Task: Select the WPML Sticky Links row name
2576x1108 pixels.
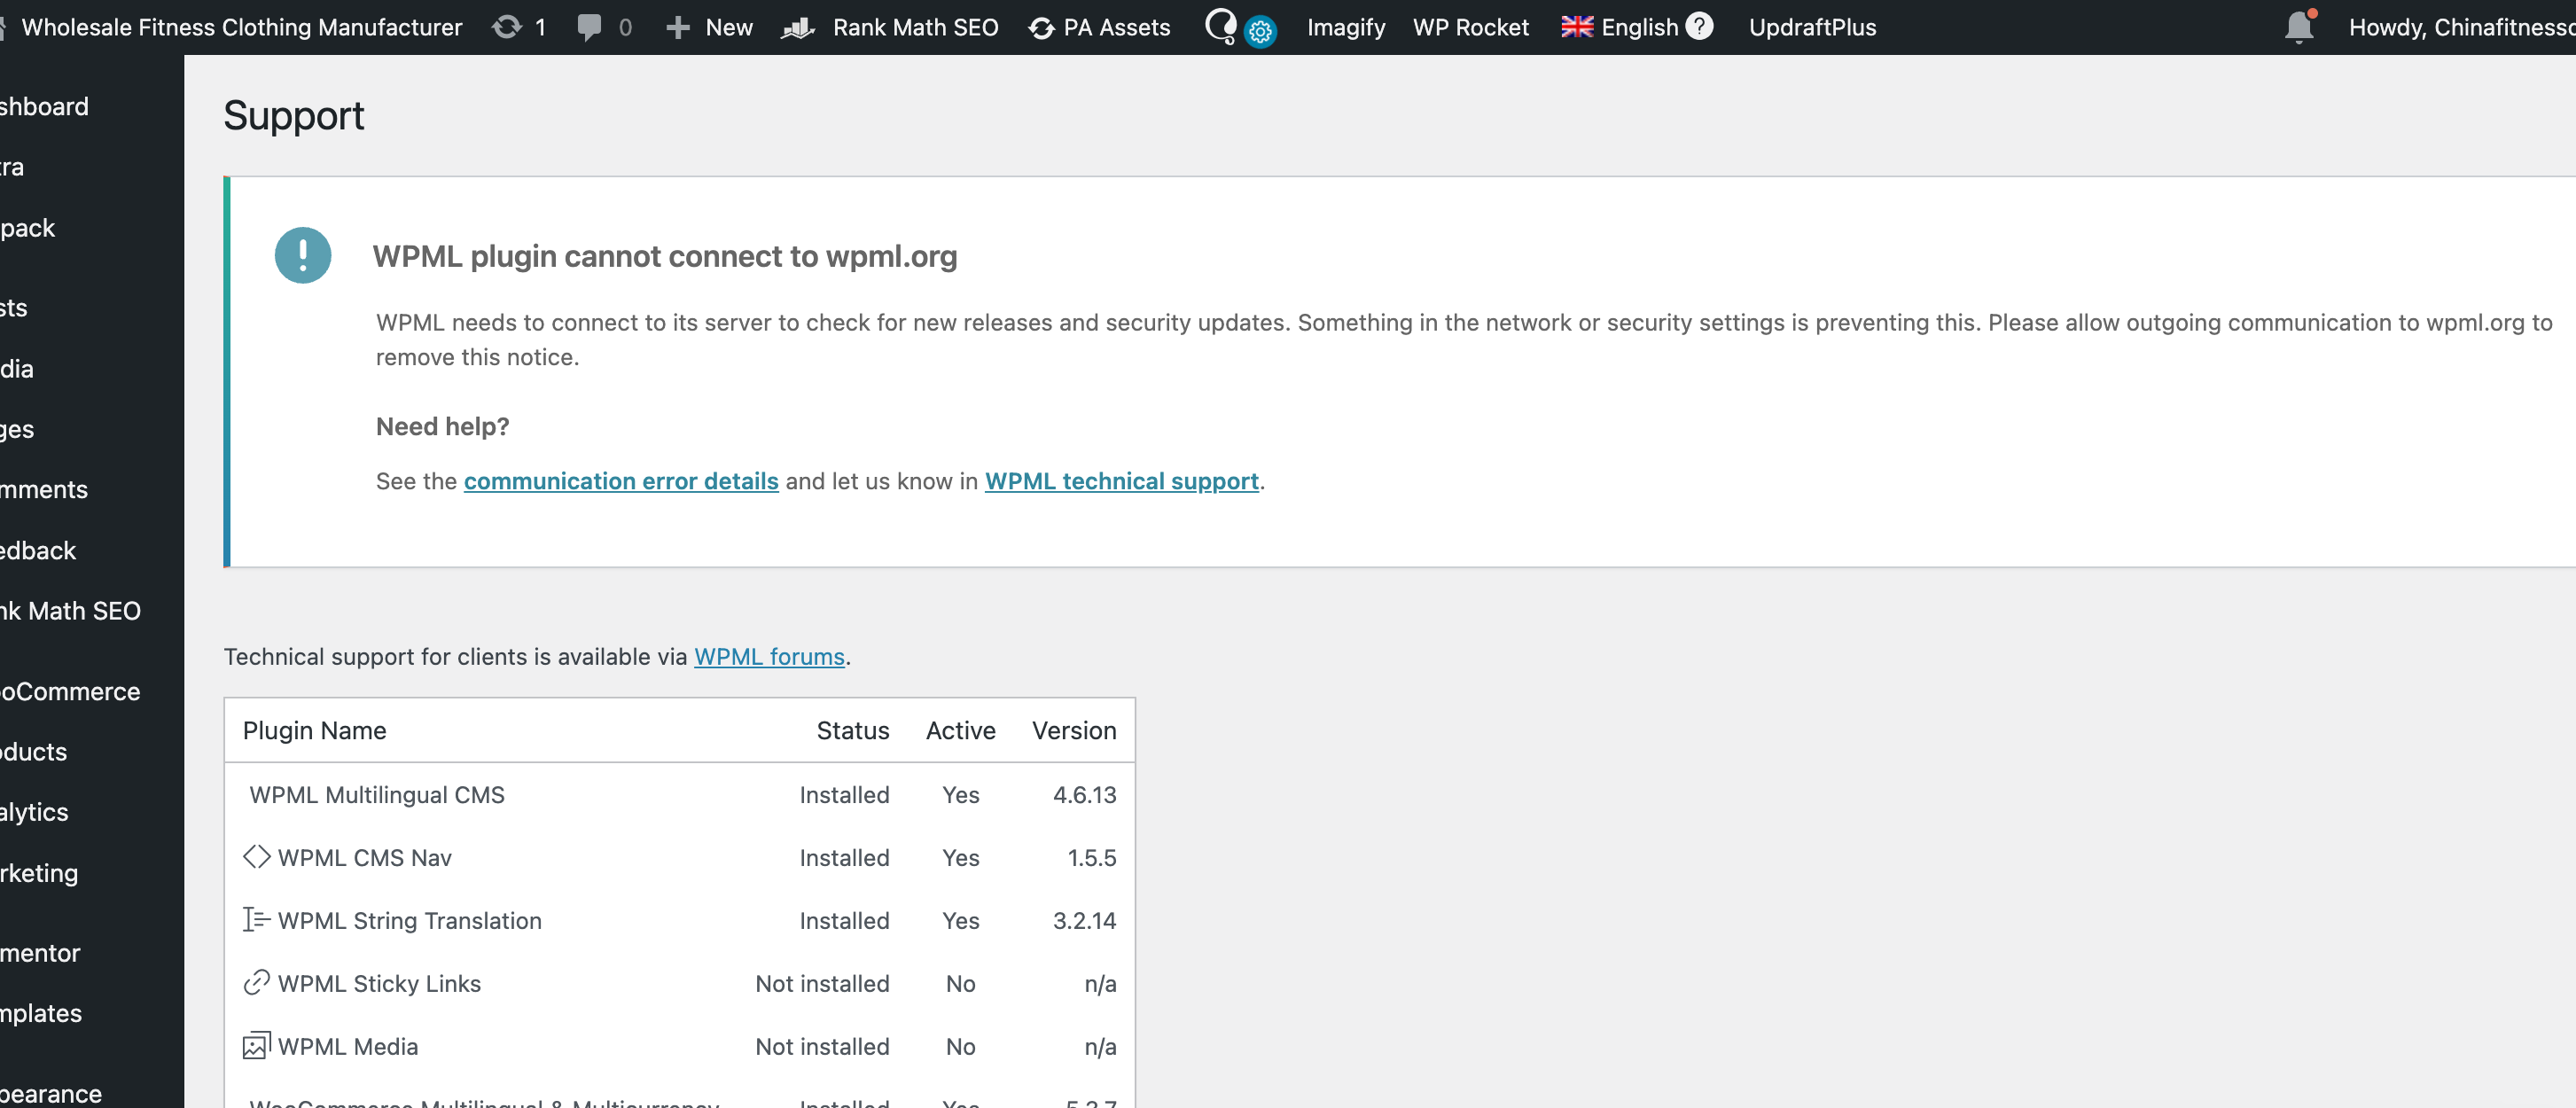Action: pos(379,983)
